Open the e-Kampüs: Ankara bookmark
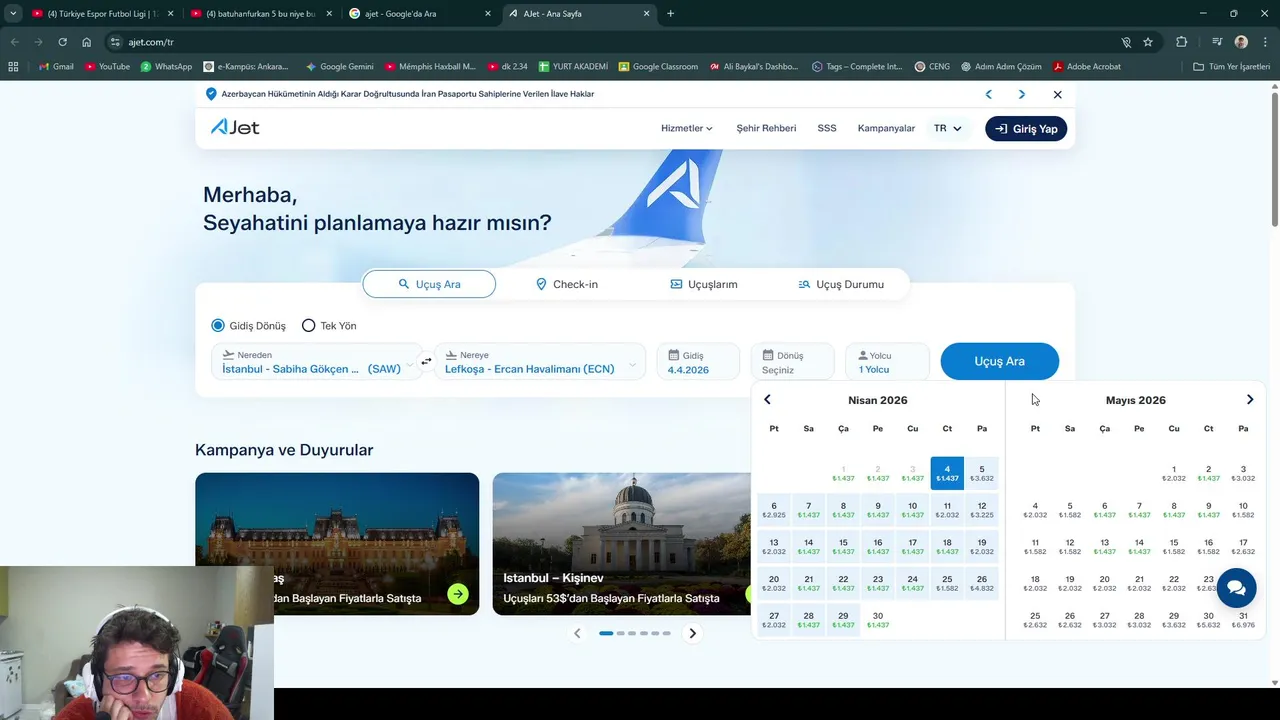This screenshot has width=1280, height=720. pos(245,67)
